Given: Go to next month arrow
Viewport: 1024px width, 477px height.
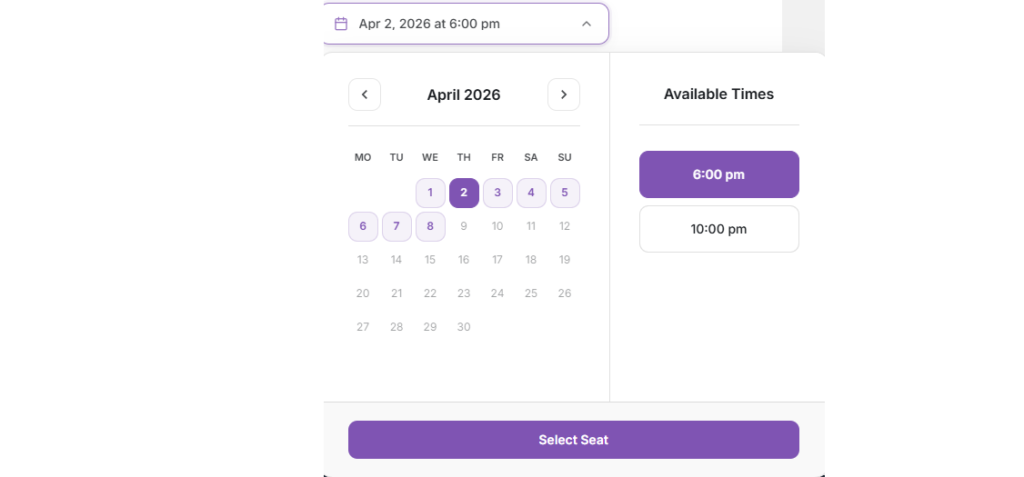Looking at the screenshot, I should point(564,95).
